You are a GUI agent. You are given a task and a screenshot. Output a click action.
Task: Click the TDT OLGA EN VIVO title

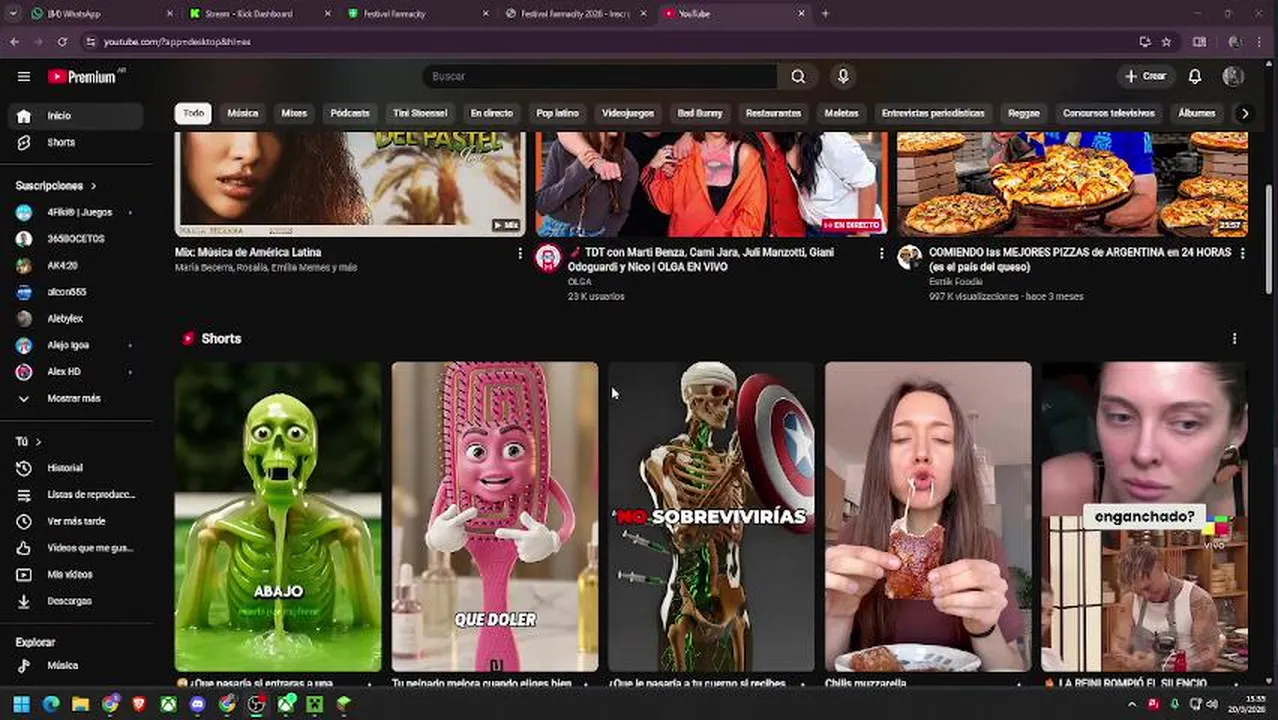tap(700, 260)
